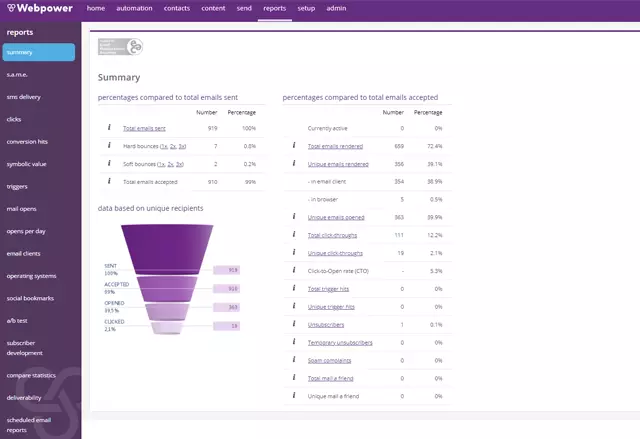Click the email campaign logo thumbnail above Summary
640x439 pixels.
click(120, 47)
